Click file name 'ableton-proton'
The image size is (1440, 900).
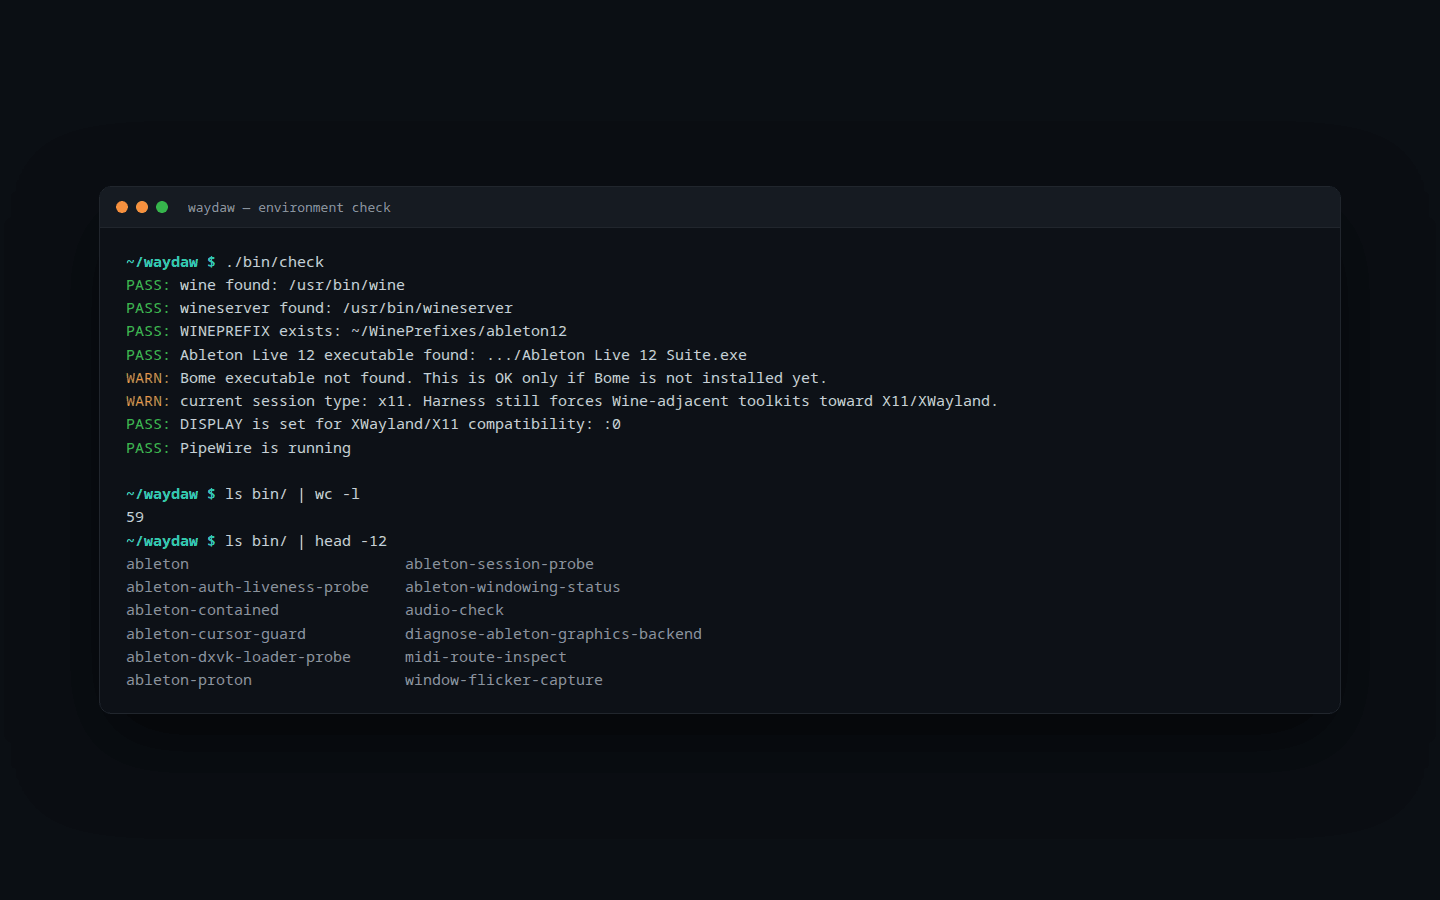(189, 680)
